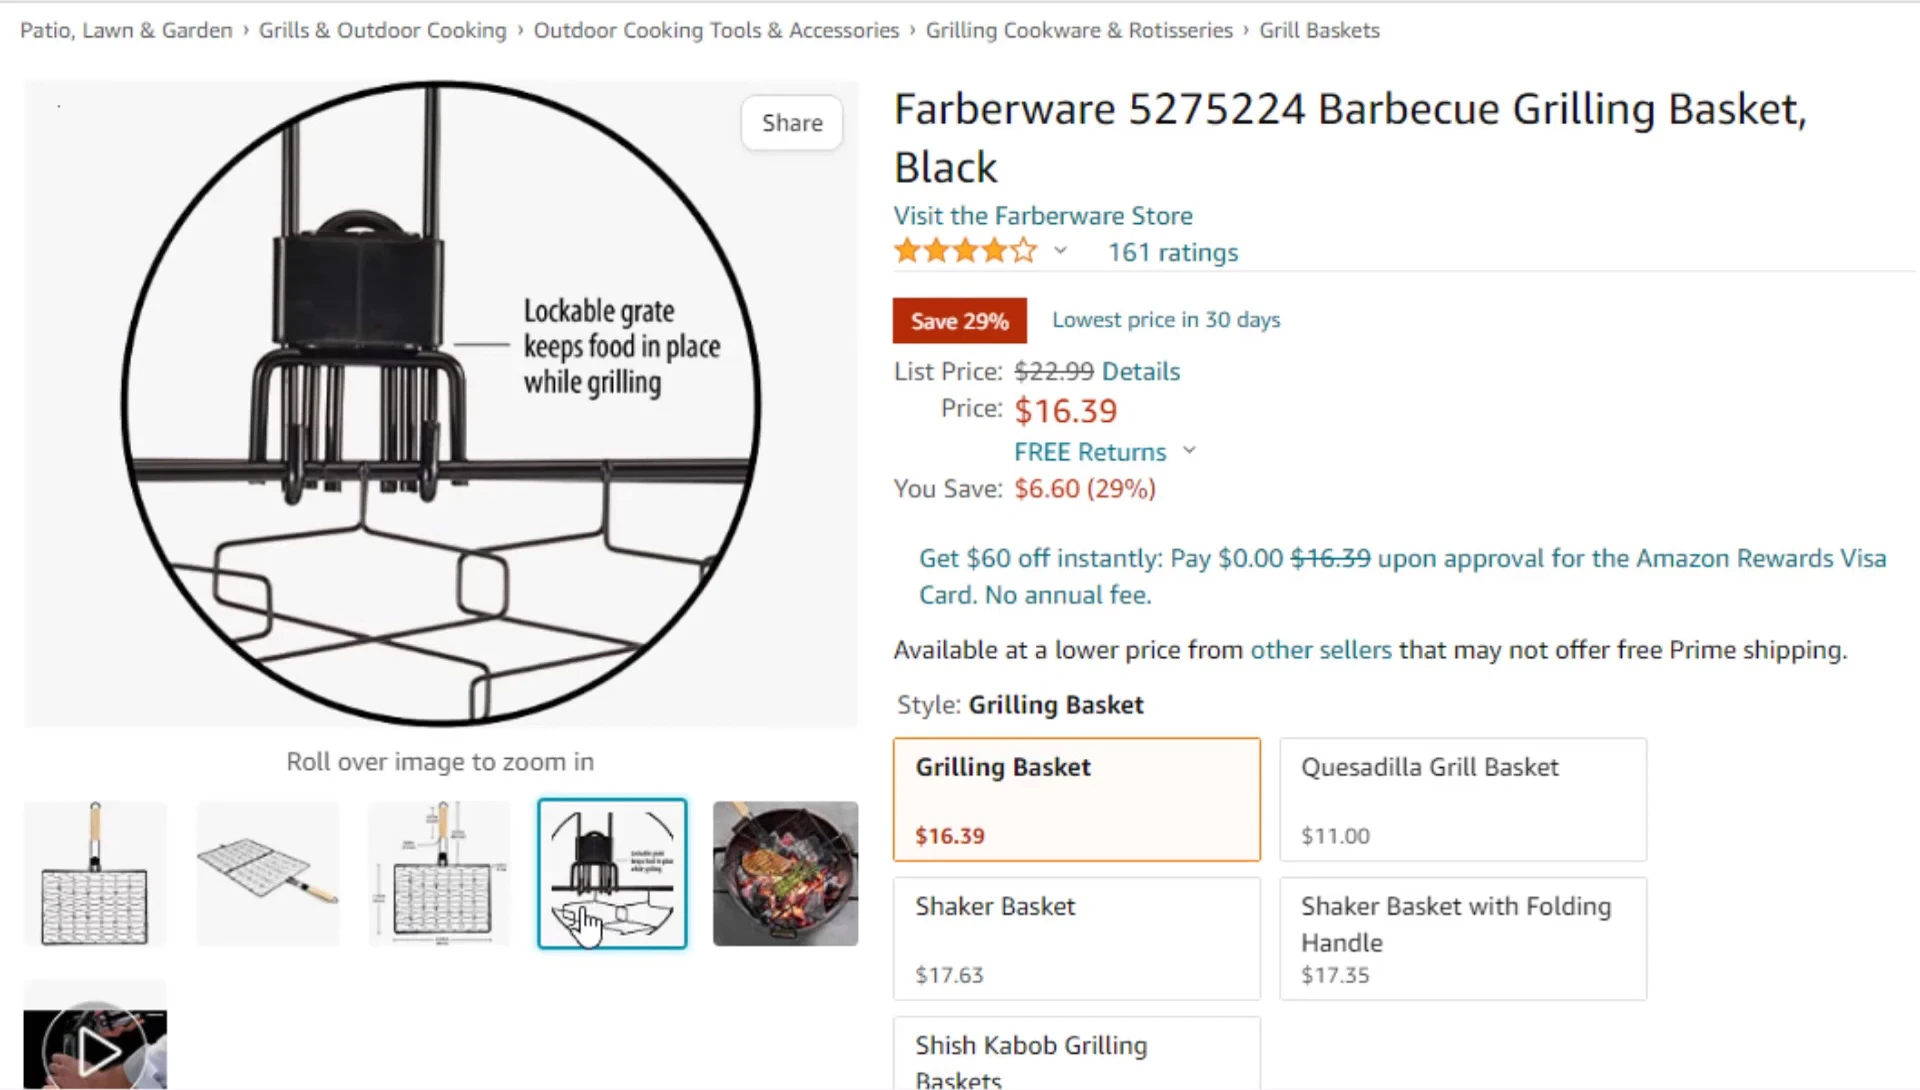This screenshot has width=1920, height=1090.
Task: Select the lockable grate closeup thumbnail
Action: coord(612,874)
